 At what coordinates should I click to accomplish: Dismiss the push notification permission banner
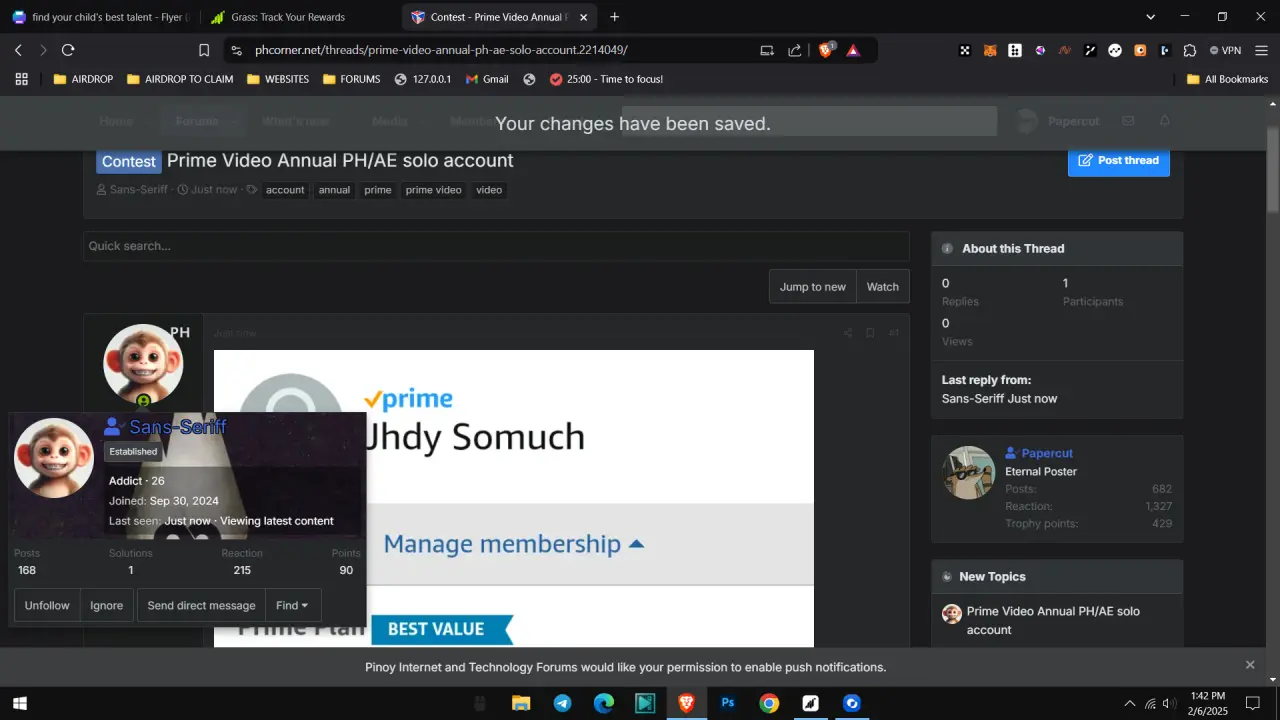pyautogui.click(x=1250, y=665)
